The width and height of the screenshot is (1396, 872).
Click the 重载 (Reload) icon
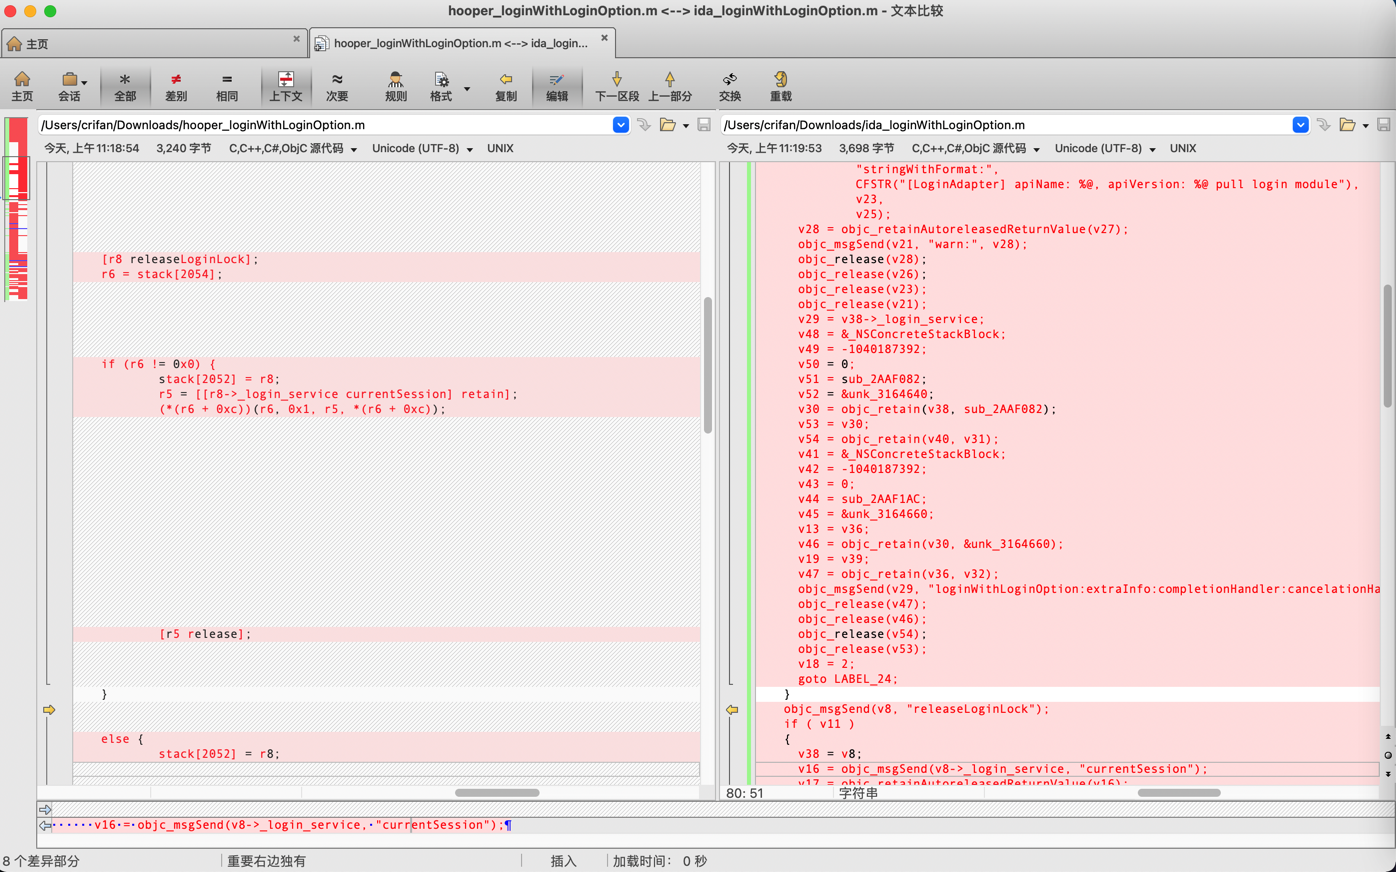tap(781, 86)
